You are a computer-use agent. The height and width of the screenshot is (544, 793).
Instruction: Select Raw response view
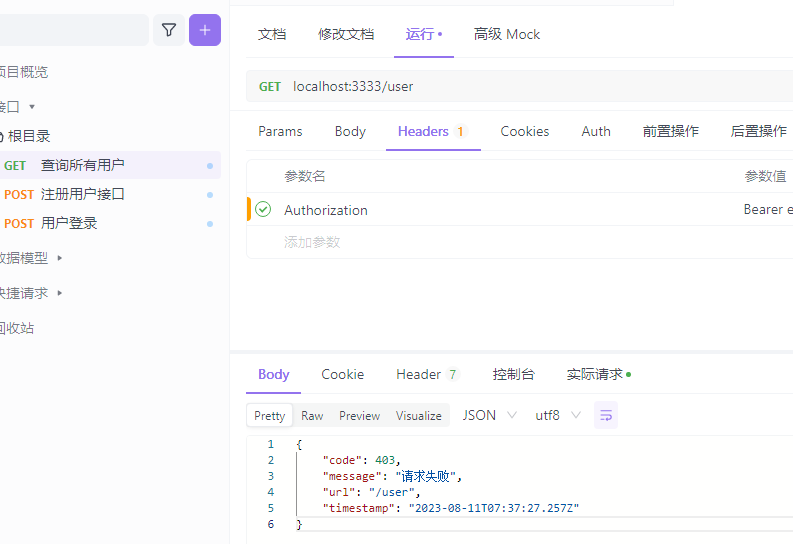pos(312,416)
